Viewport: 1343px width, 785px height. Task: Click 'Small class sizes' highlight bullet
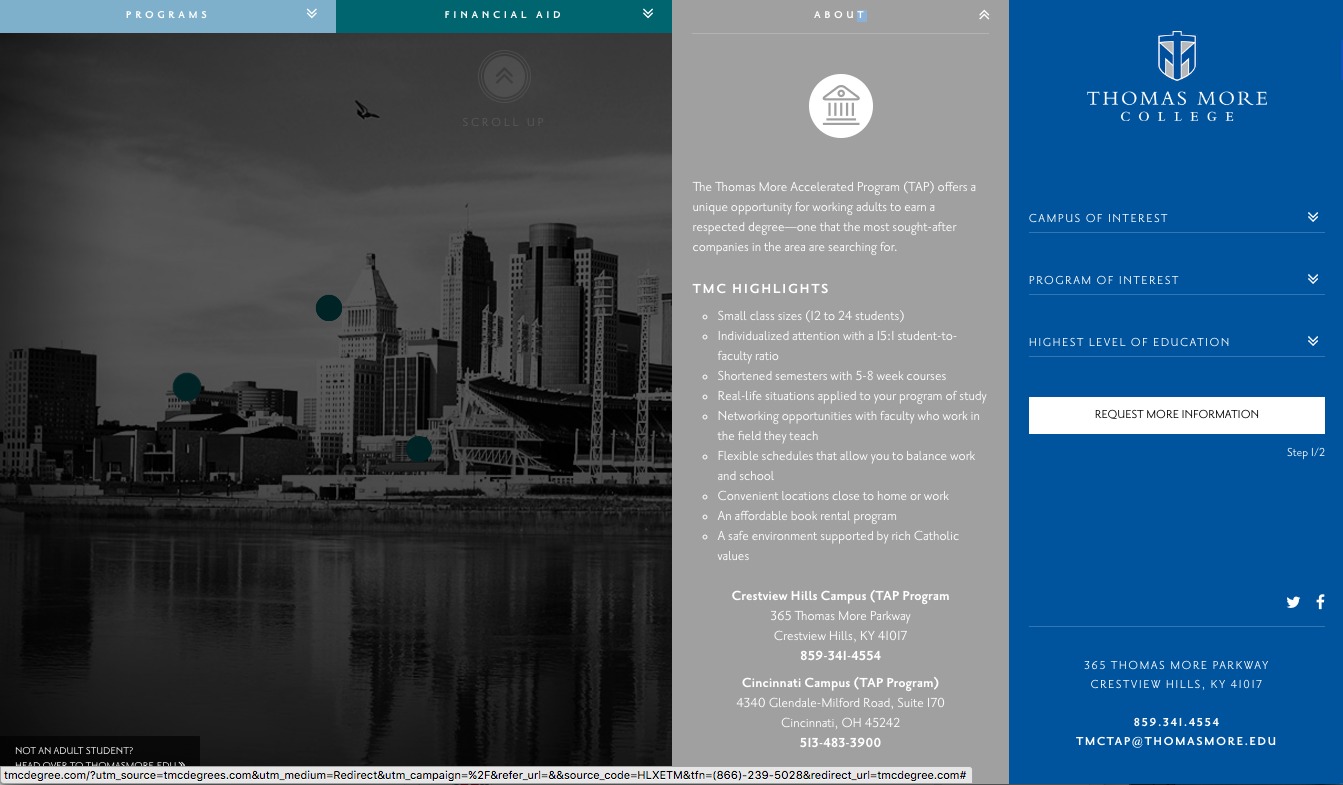point(810,316)
